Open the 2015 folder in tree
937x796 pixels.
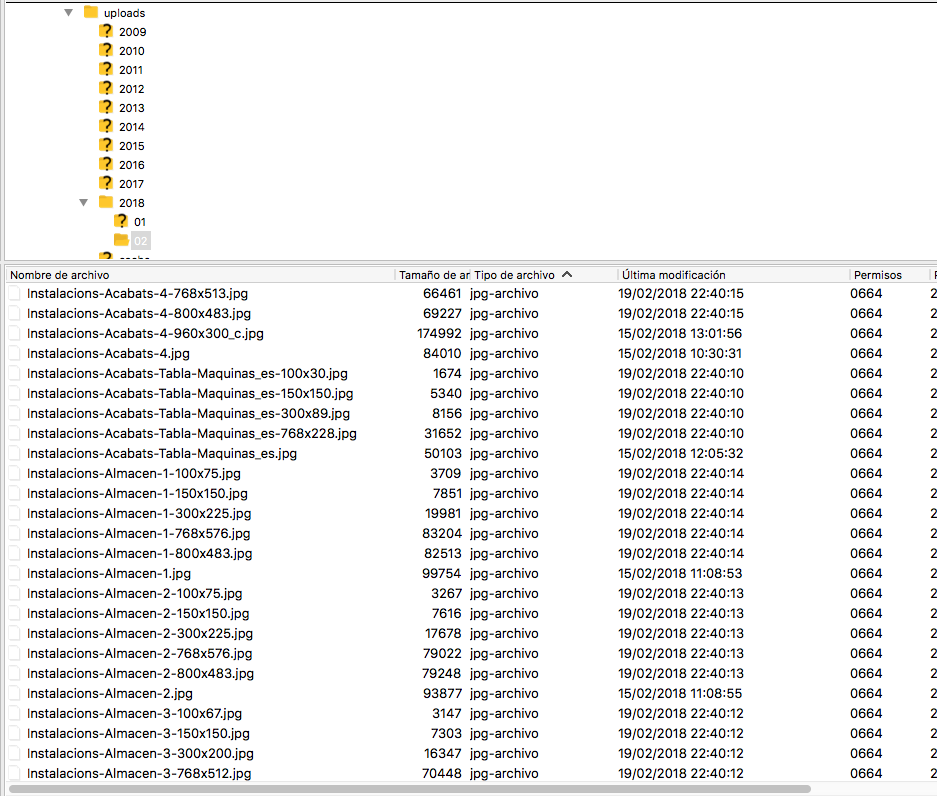(131, 146)
